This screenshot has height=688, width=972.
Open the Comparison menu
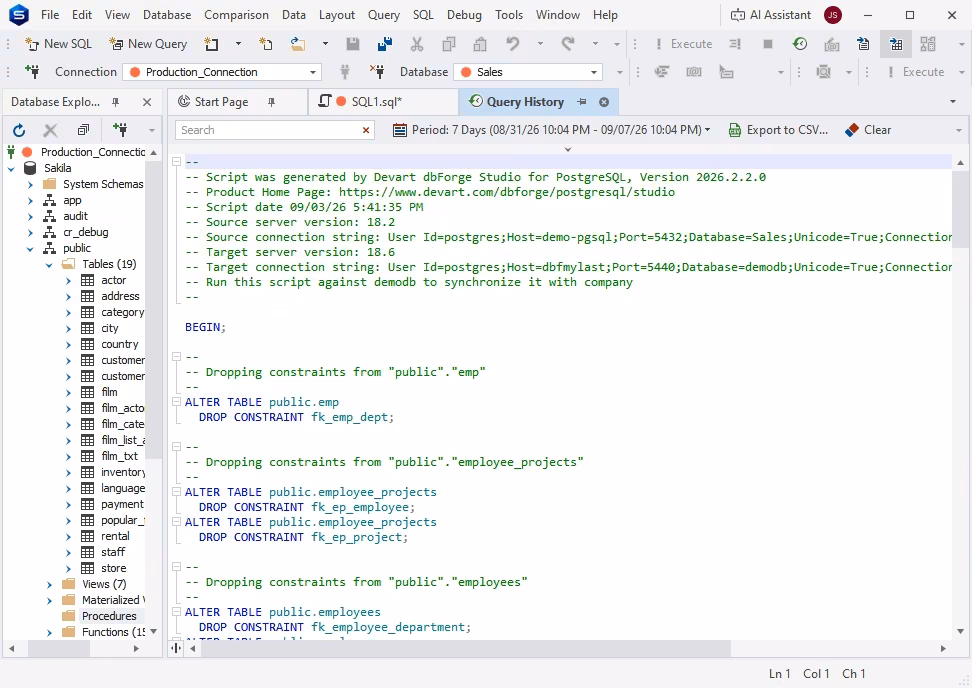tap(236, 15)
